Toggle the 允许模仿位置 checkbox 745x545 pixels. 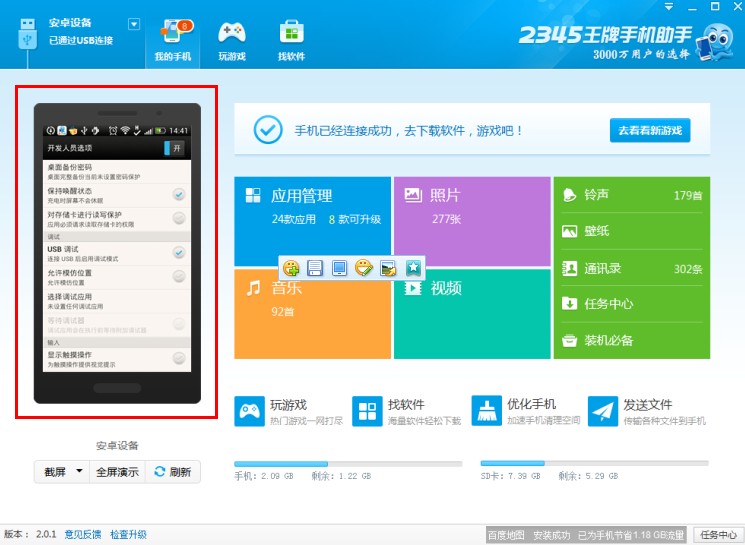179,276
